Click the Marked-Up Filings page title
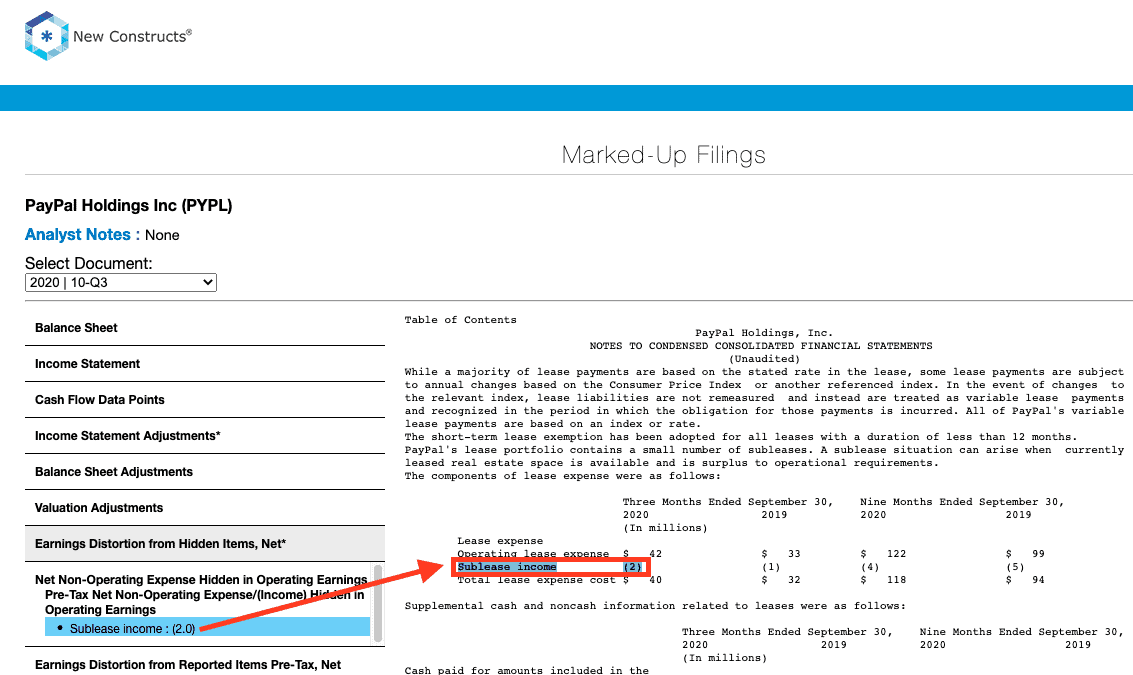 pos(663,155)
